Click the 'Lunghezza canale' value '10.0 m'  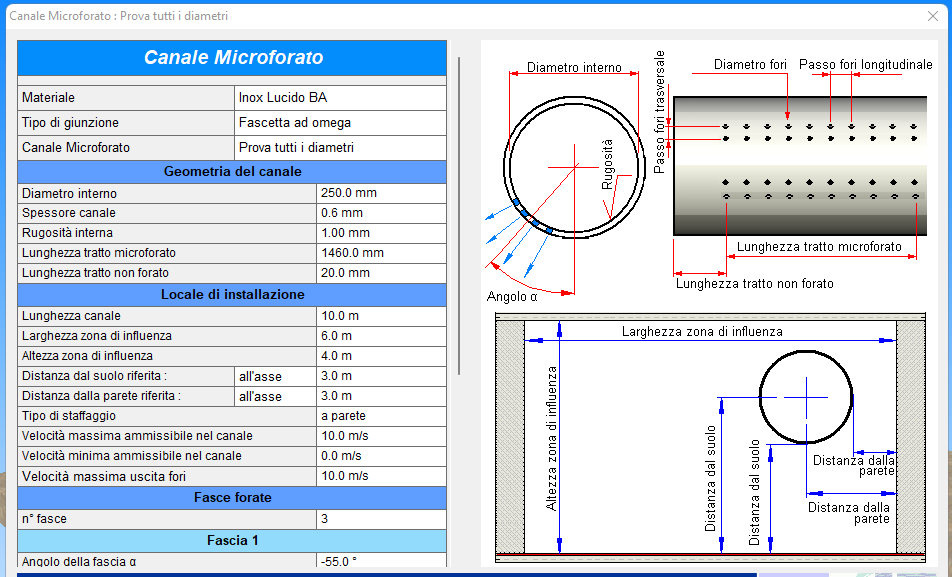[381, 316]
